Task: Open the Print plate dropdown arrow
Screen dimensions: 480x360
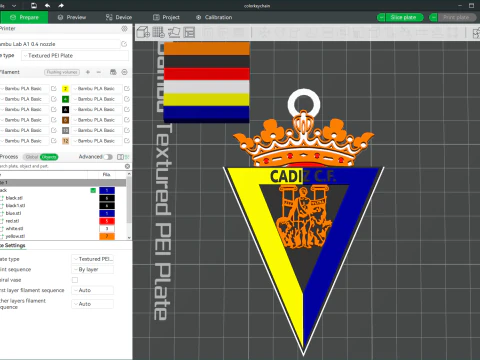Action: [x=433, y=17]
